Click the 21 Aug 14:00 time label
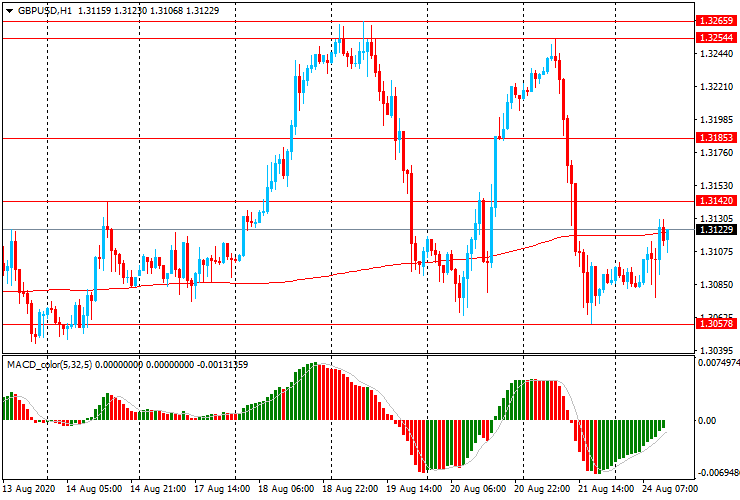Viewport: 740px width, 500px height. 607,488
